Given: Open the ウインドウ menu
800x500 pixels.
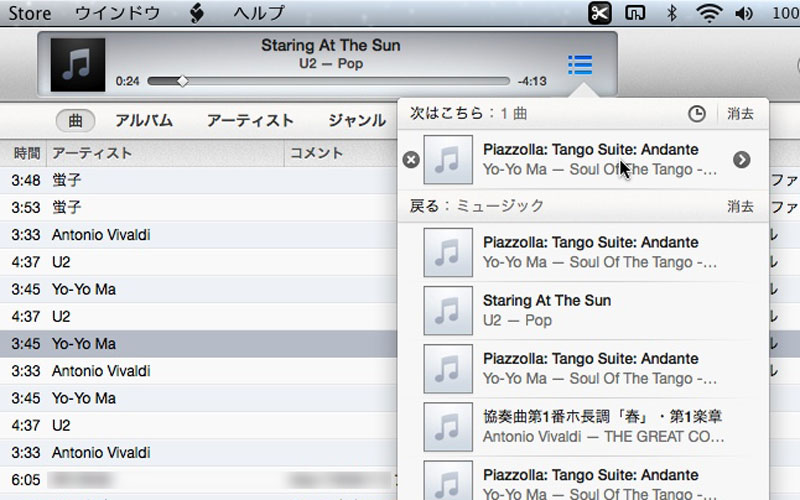Looking at the screenshot, I should point(118,13).
